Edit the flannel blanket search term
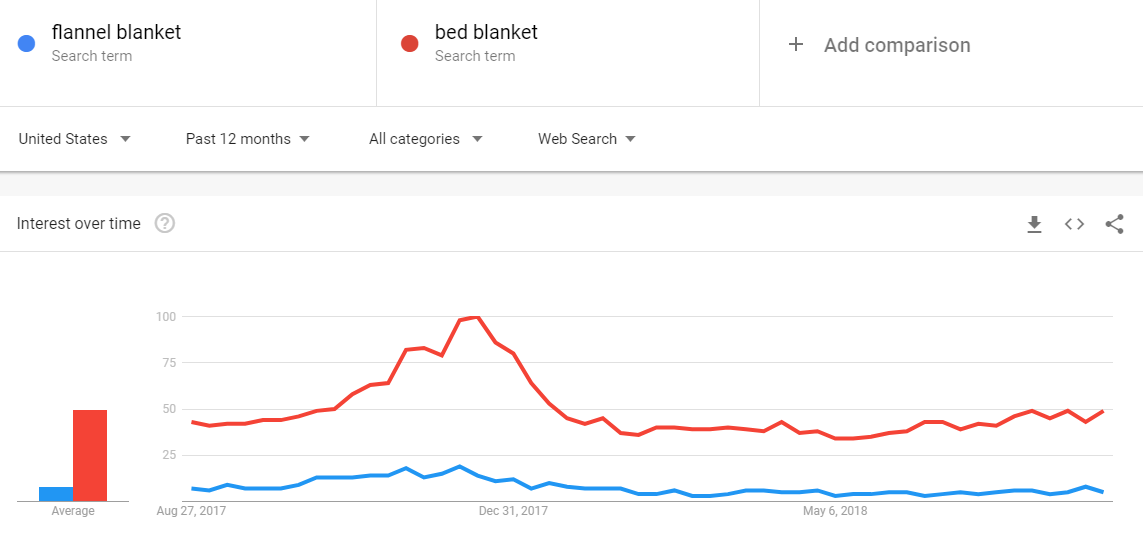This screenshot has width=1143, height=540. (117, 32)
